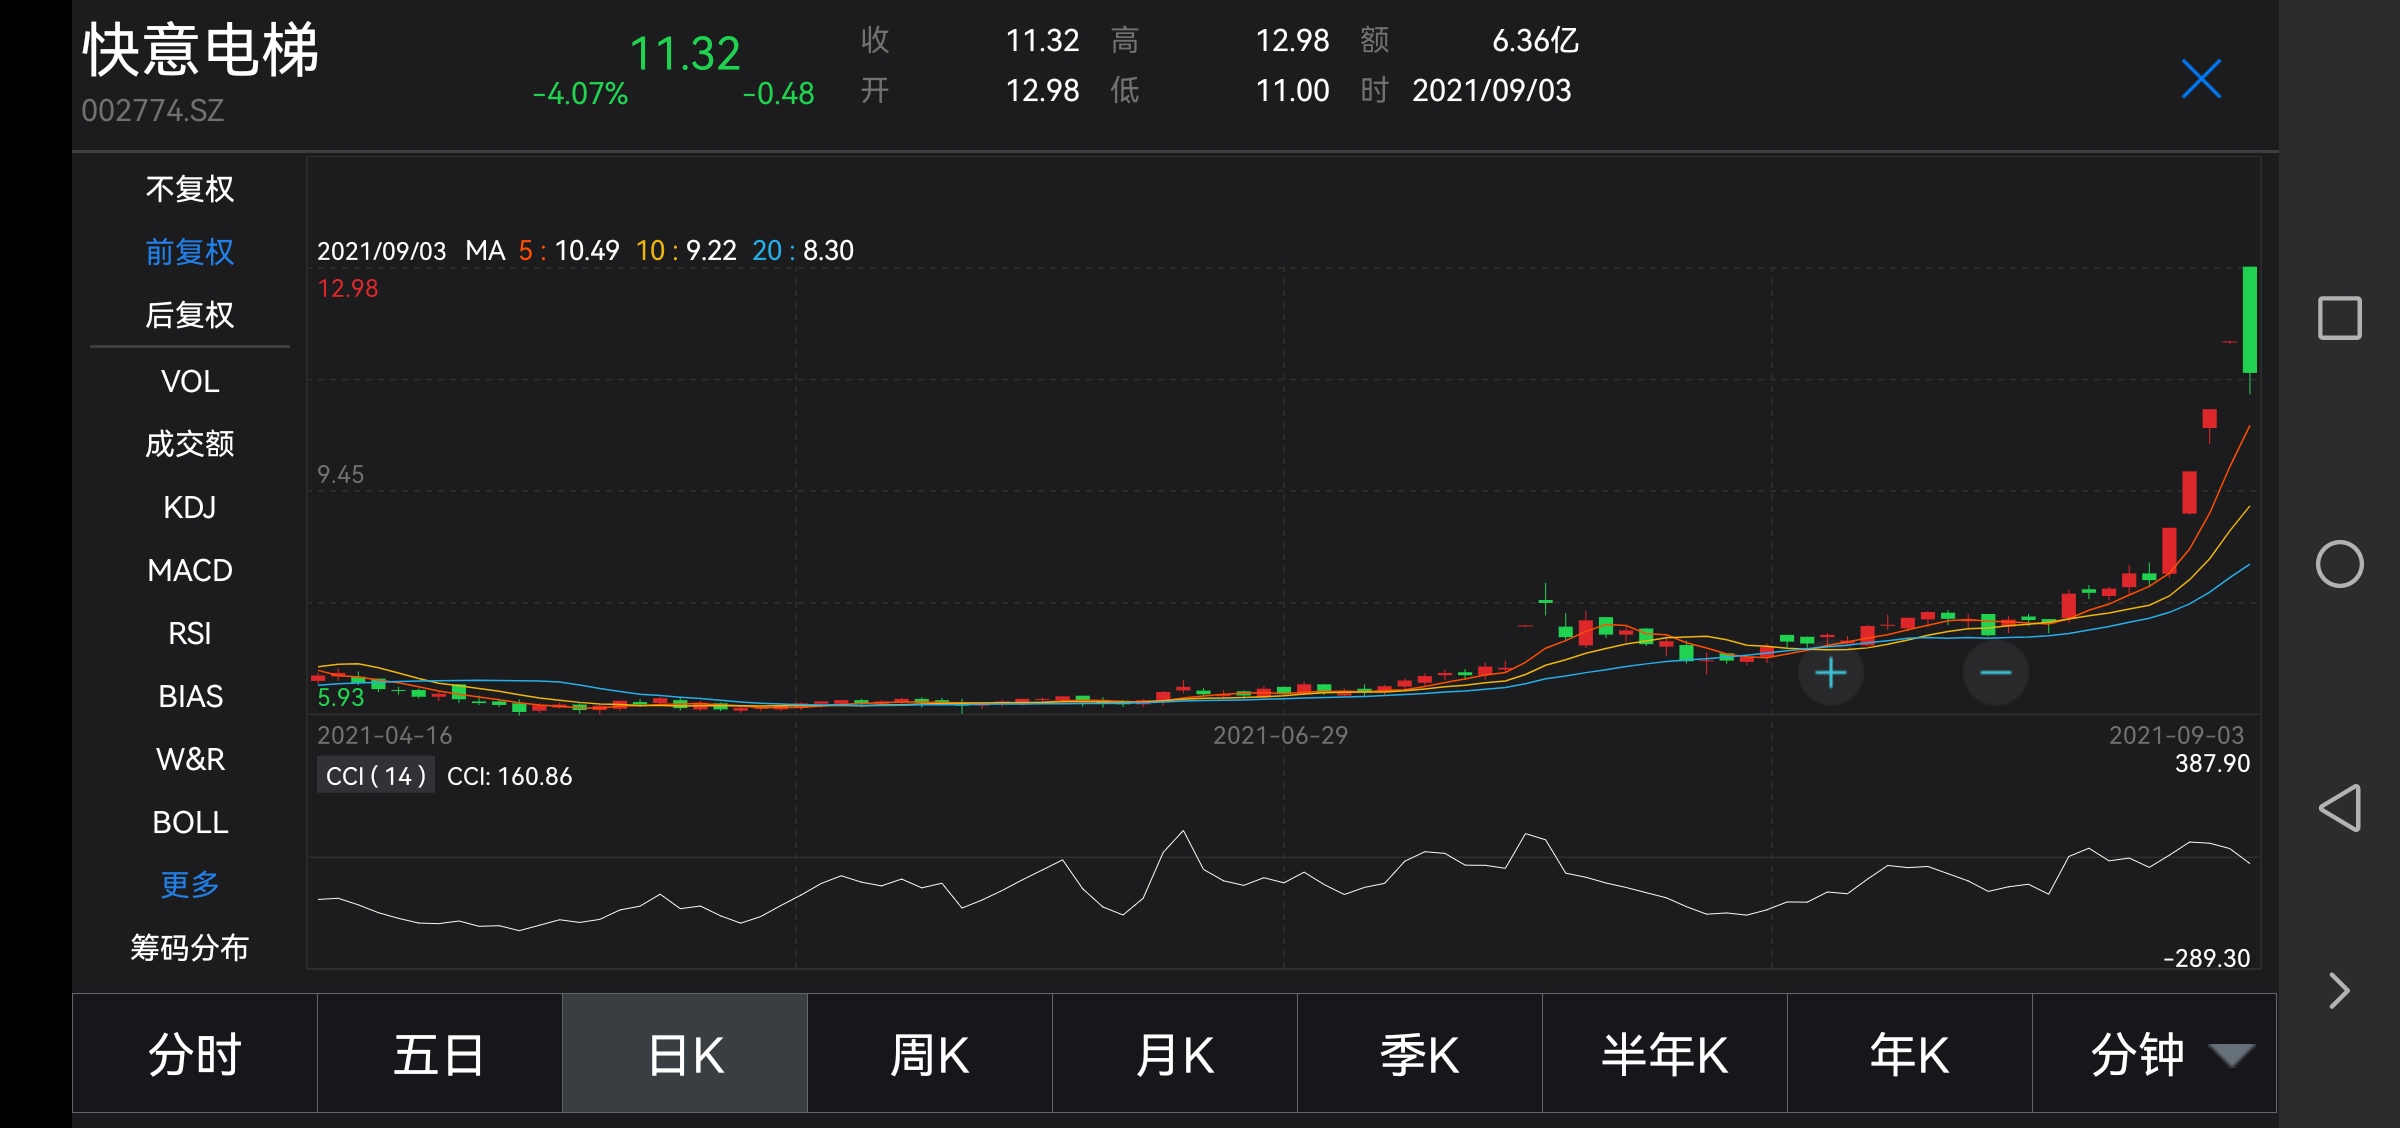The width and height of the screenshot is (2400, 1128).
Task: Show the KDJ indicator
Action: coord(190,507)
